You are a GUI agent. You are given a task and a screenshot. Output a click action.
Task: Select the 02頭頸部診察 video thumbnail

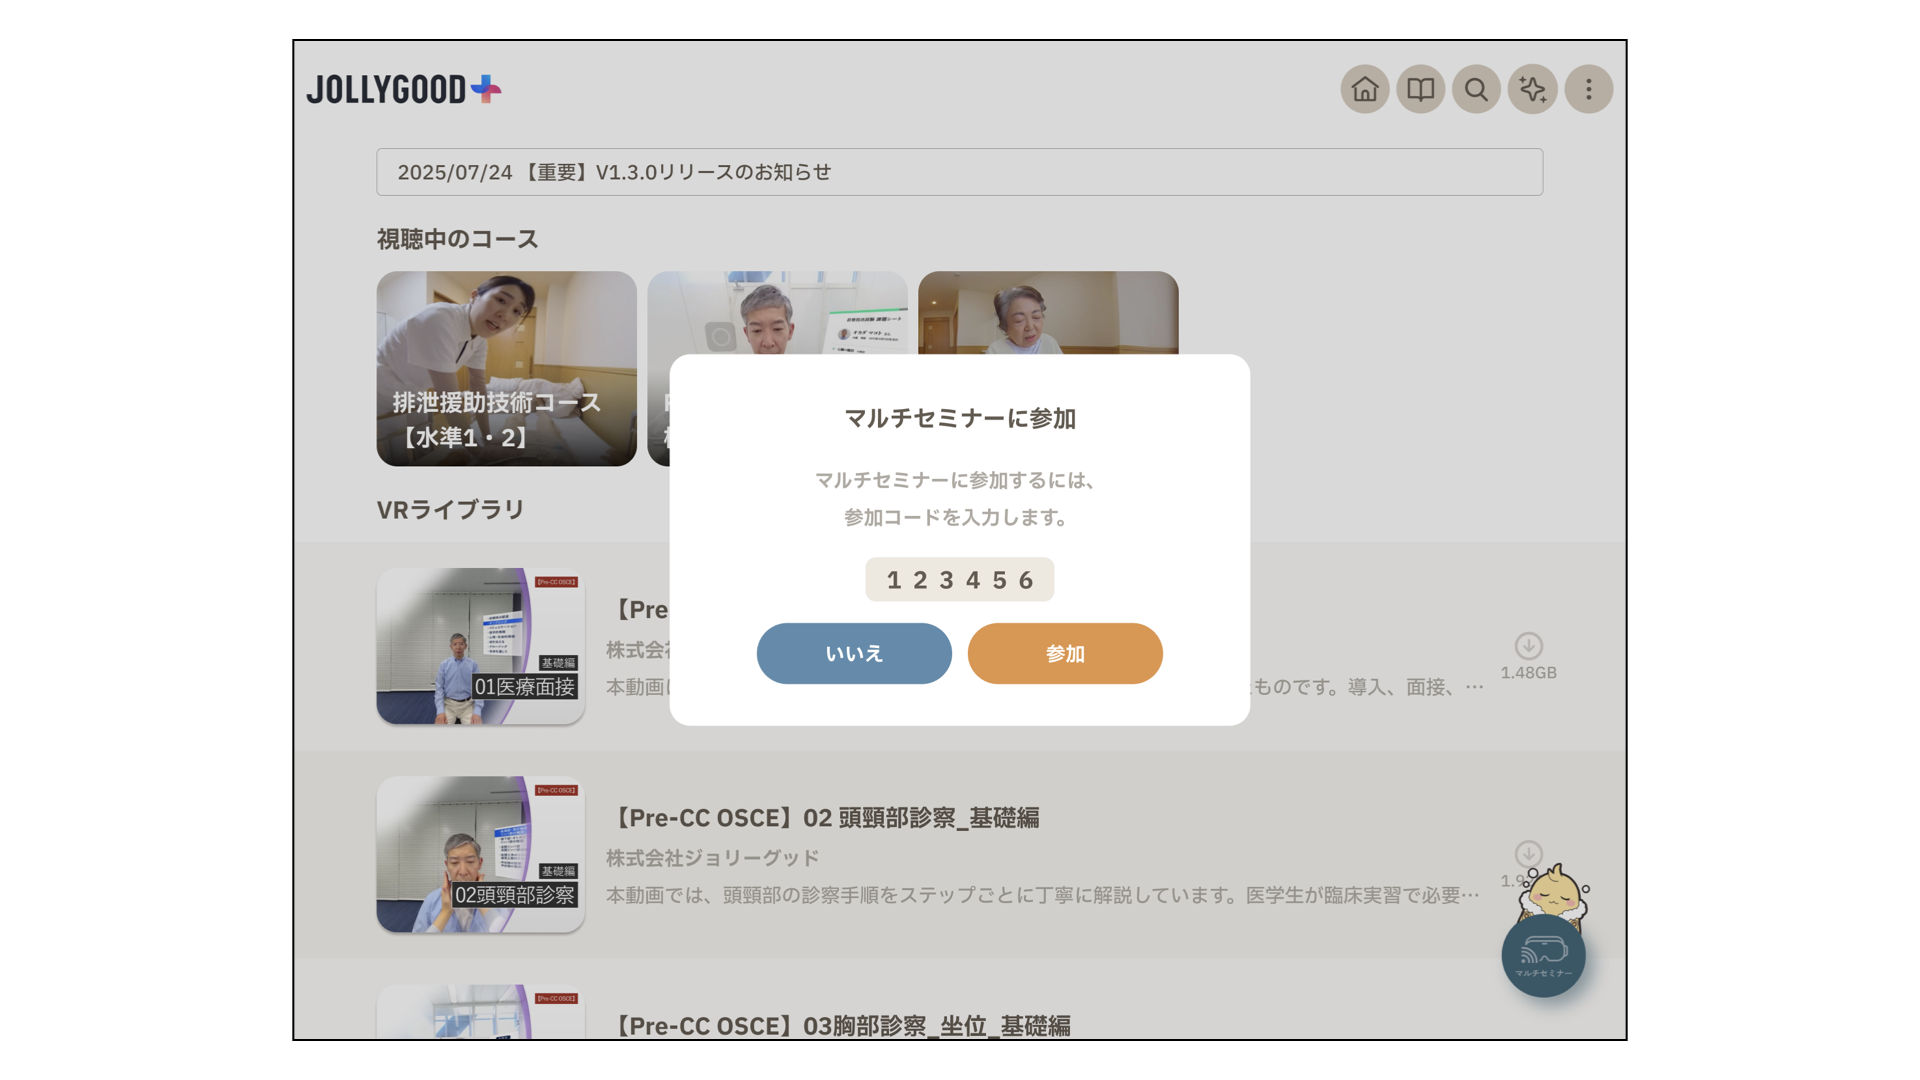pos(480,854)
